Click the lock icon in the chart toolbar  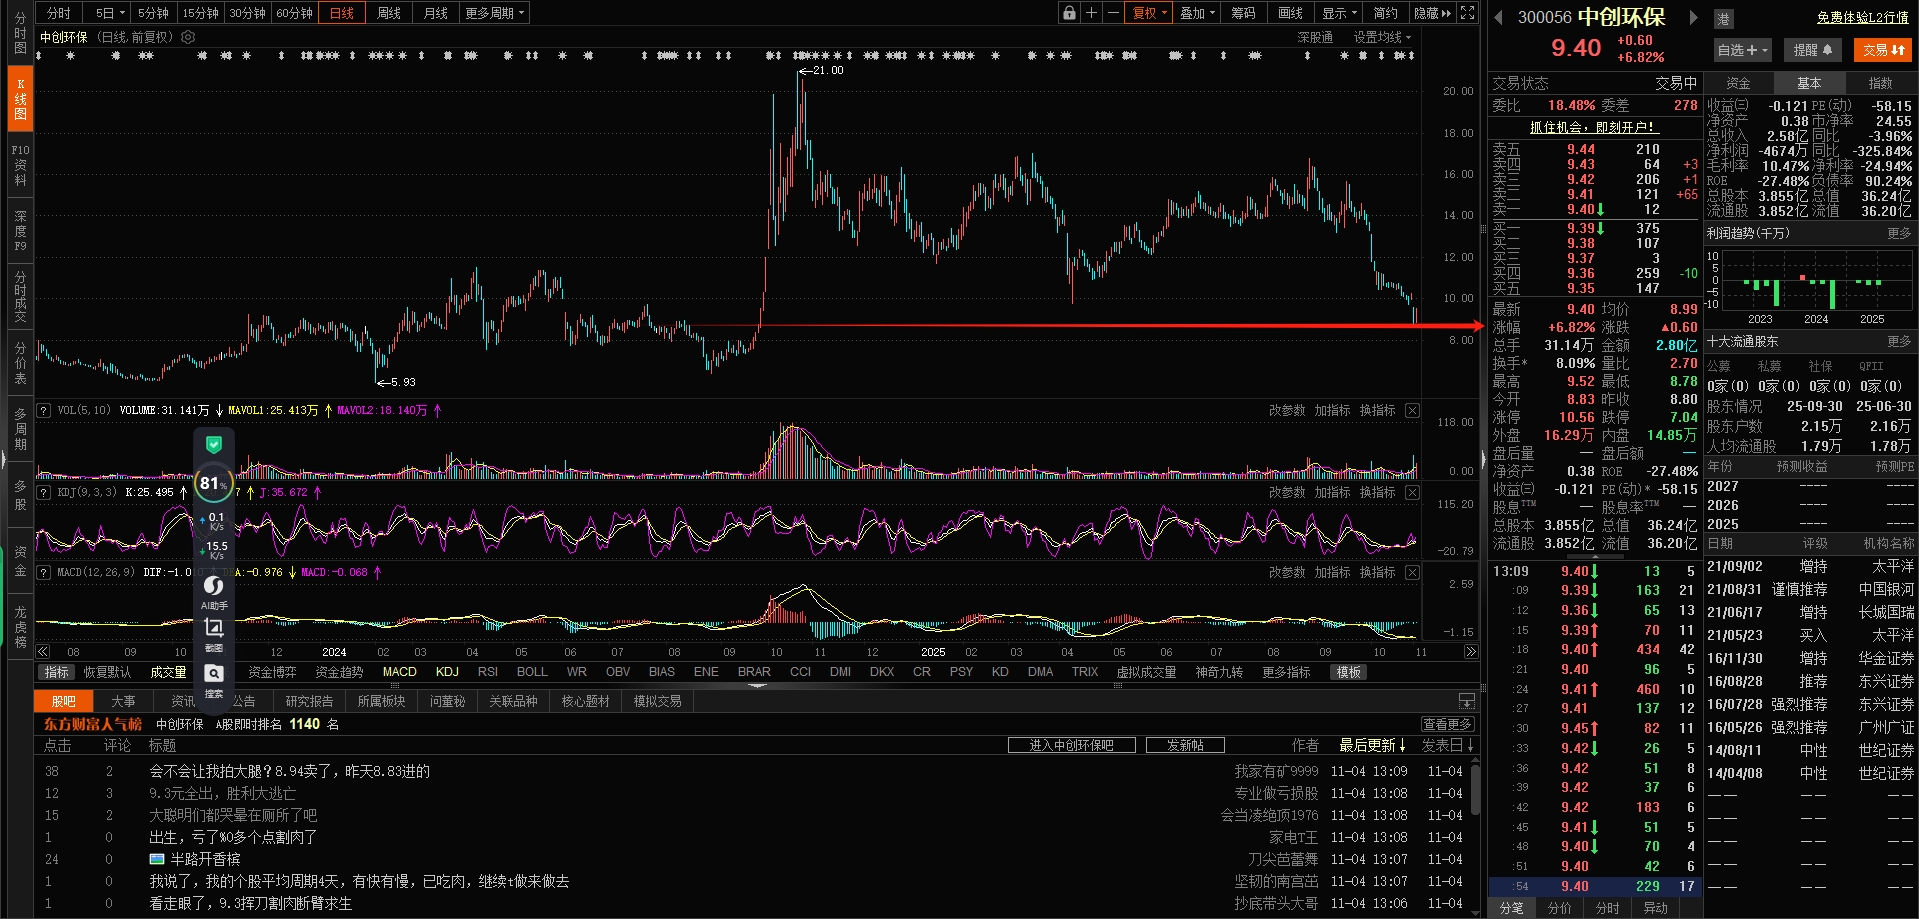[1069, 13]
